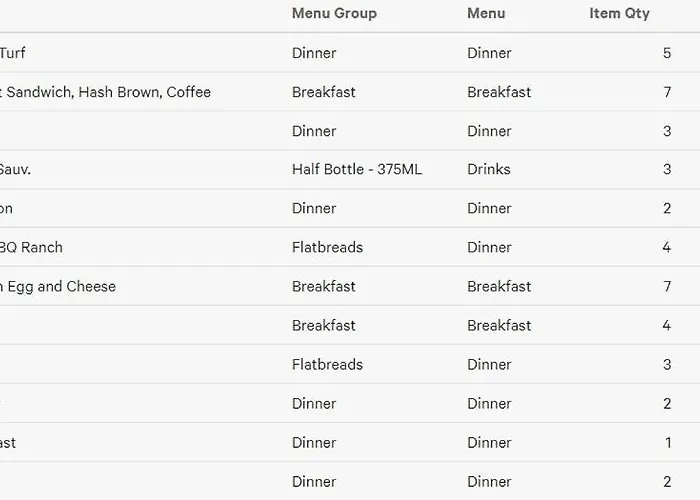Click the Sandwich, Hash Brown, Coffee item
The width and height of the screenshot is (700, 500).
click(x=106, y=92)
